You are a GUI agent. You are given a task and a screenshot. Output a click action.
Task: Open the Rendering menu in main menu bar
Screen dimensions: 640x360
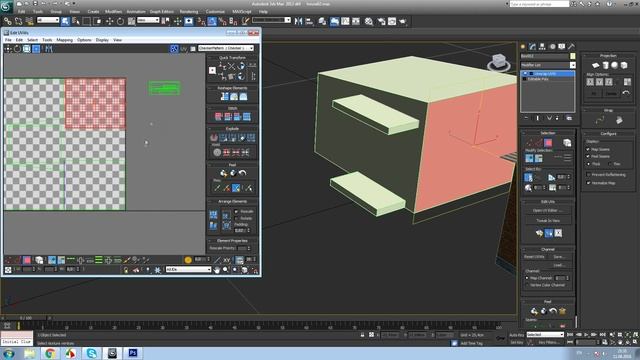pyautogui.click(x=189, y=12)
